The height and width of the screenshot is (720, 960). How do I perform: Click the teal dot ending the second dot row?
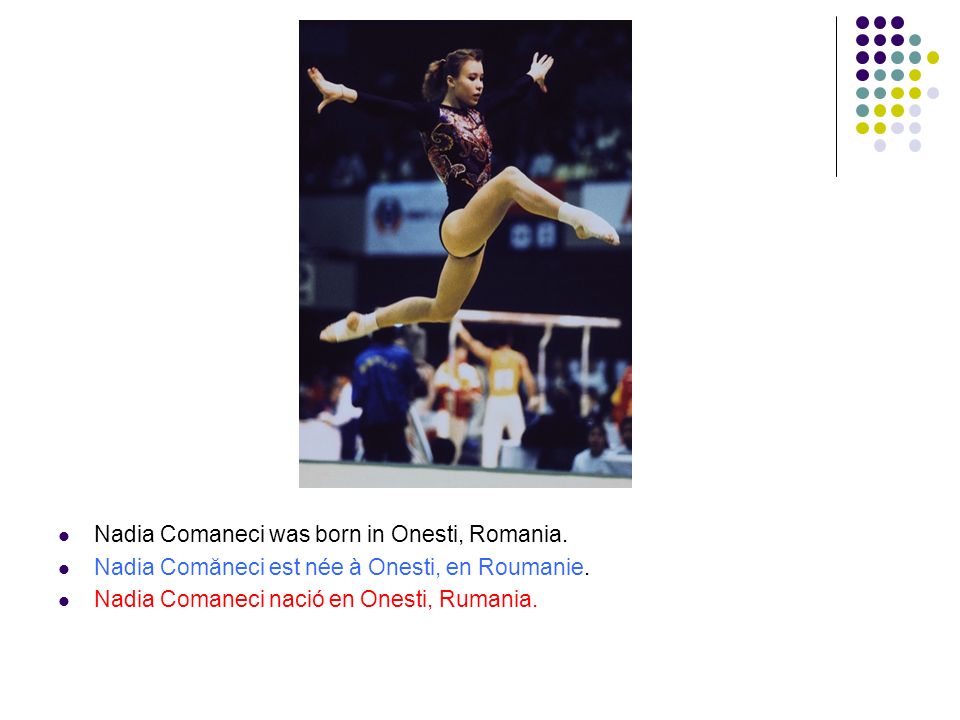coord(915,40)
